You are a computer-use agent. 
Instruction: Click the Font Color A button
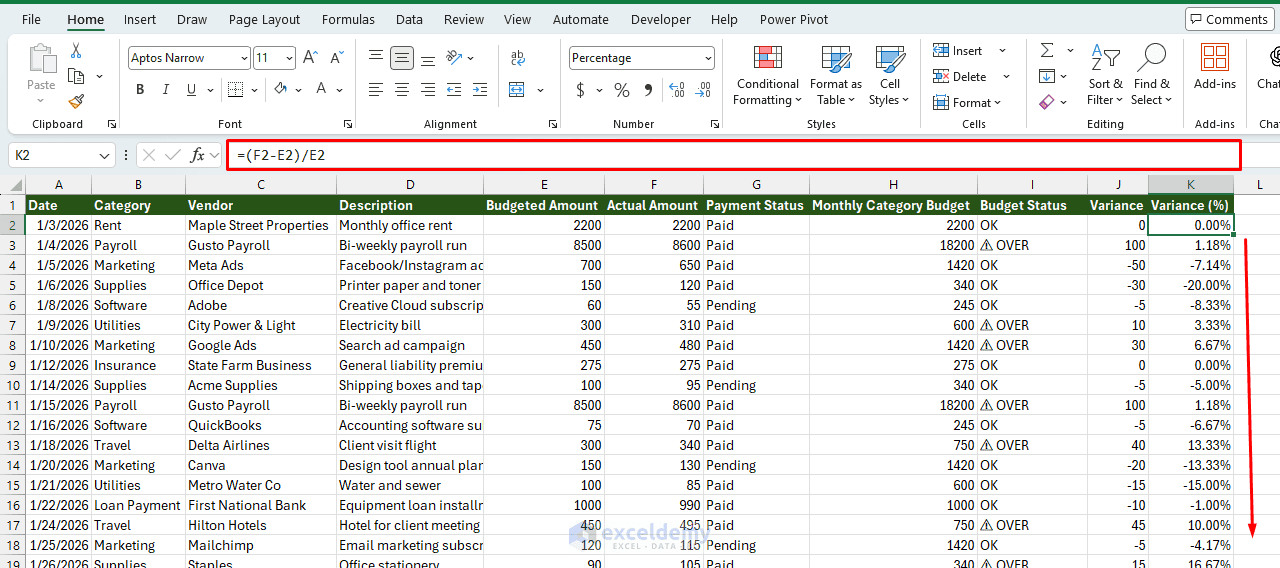[322, 90]
